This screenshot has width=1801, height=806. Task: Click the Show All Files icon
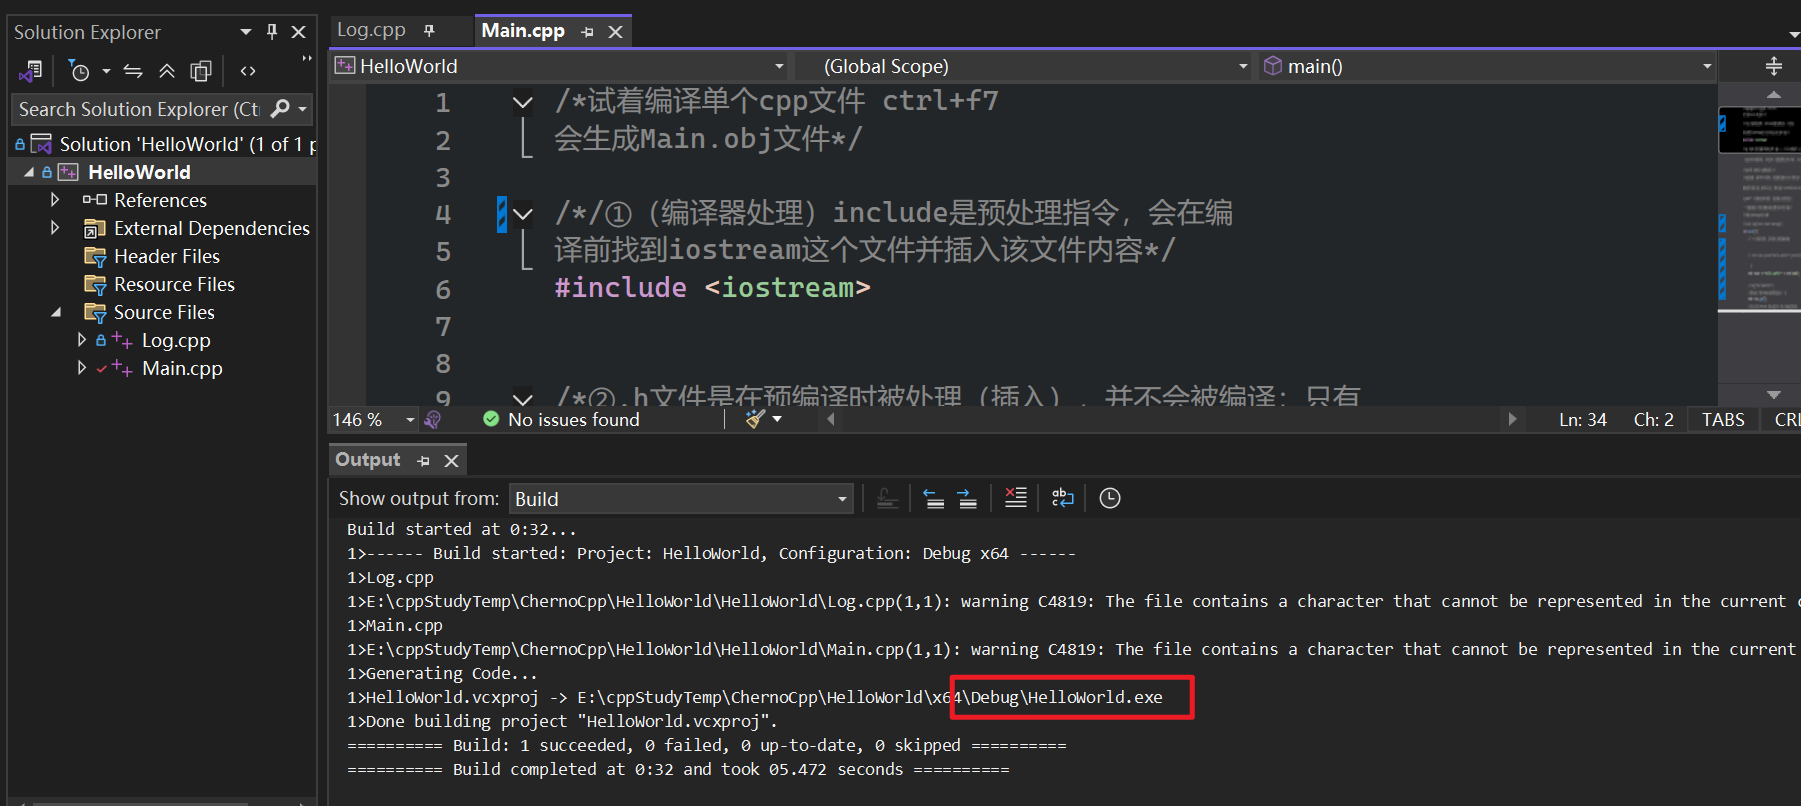(201, 71)
